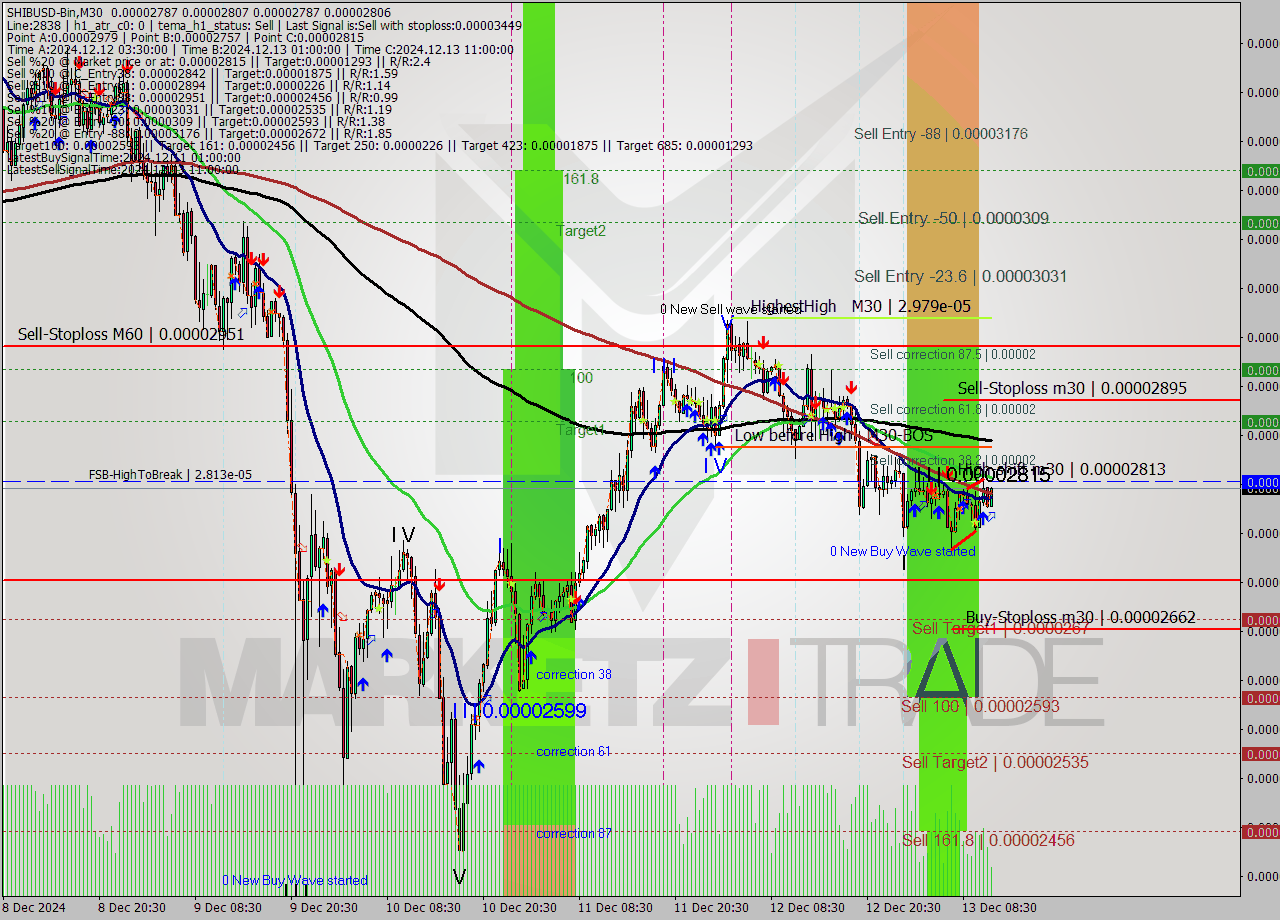Click the '11 Dec 20:30' time axis label
1280x920 pixels.
[711, 908]
